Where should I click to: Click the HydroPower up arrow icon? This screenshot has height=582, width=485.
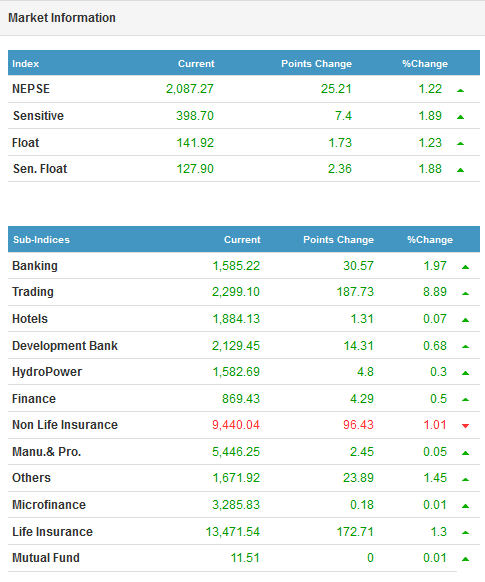466,373
